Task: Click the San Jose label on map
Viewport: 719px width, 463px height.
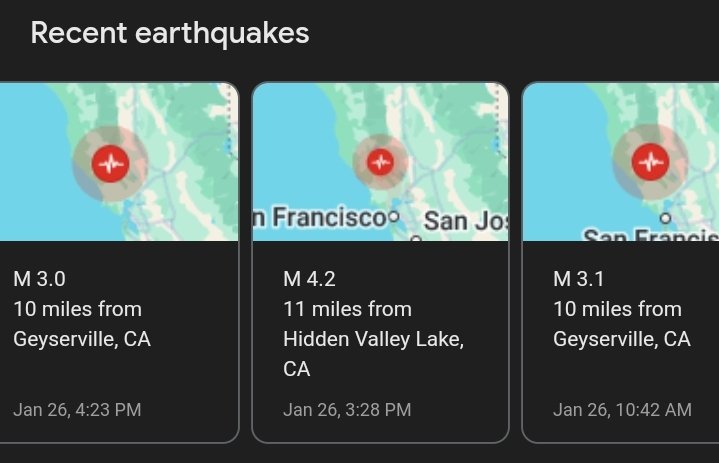Action: [x=466, y=221]
